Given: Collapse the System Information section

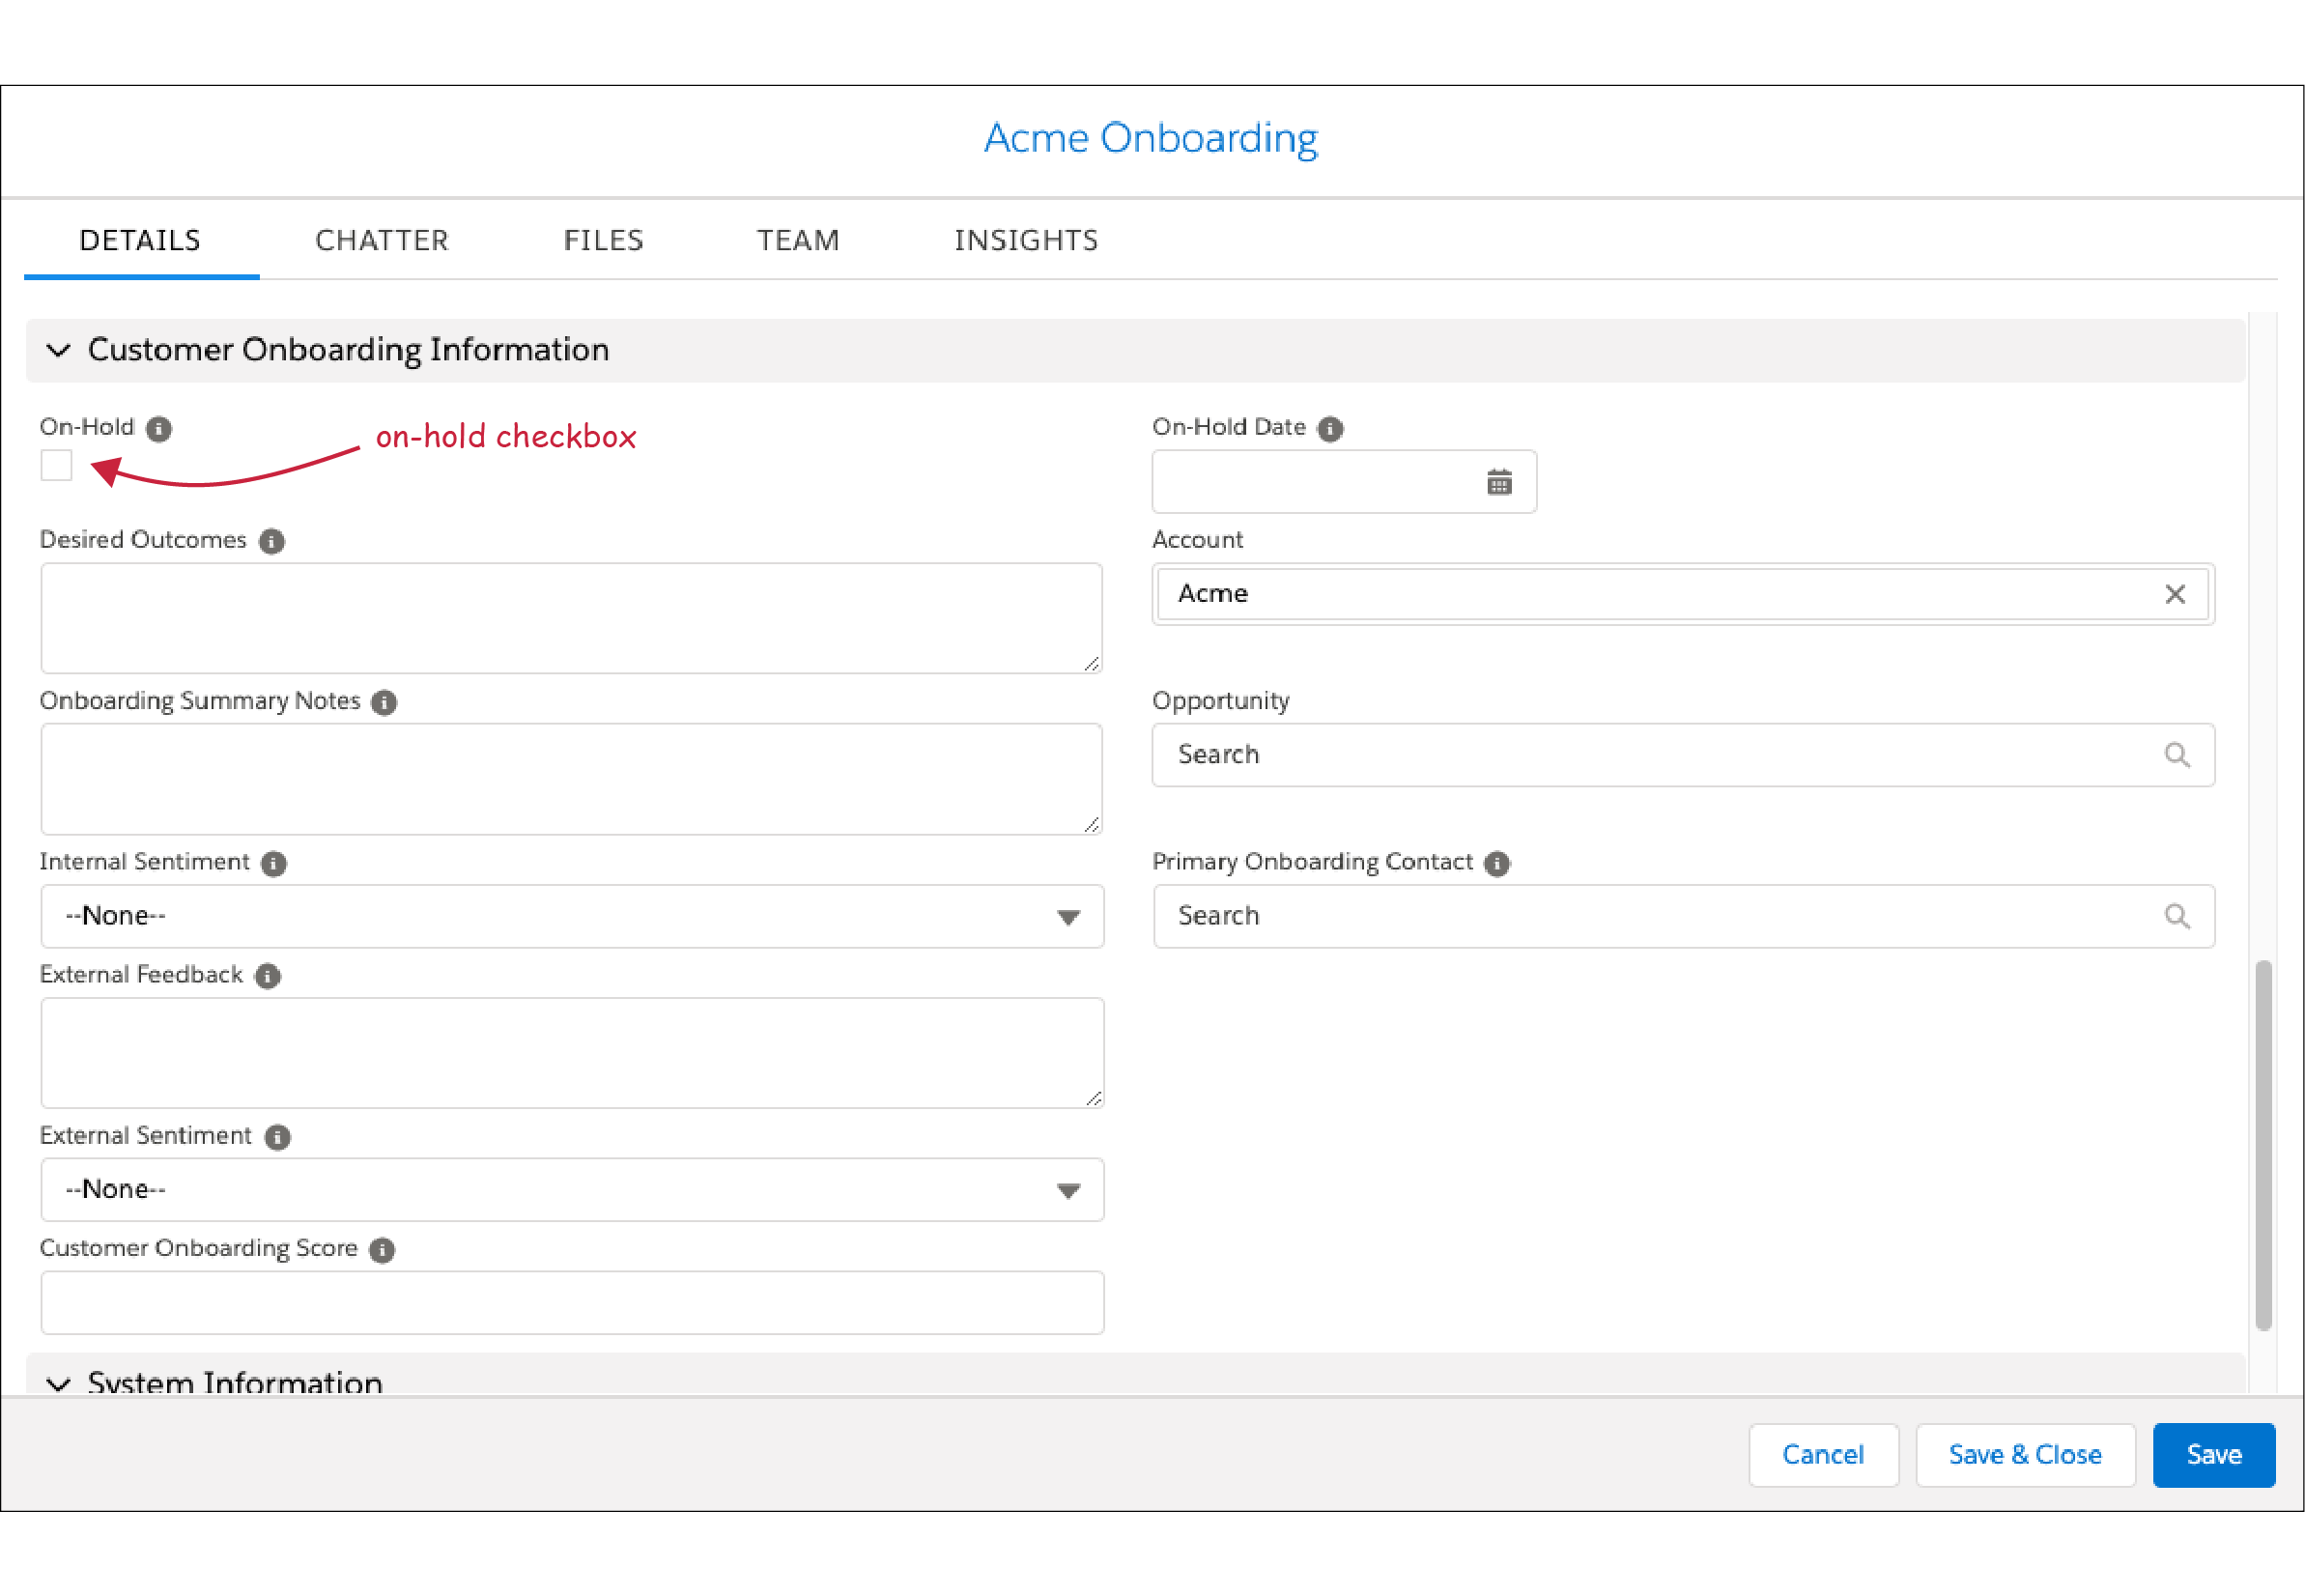Looking at the screenshot, I should [59, 1385].
